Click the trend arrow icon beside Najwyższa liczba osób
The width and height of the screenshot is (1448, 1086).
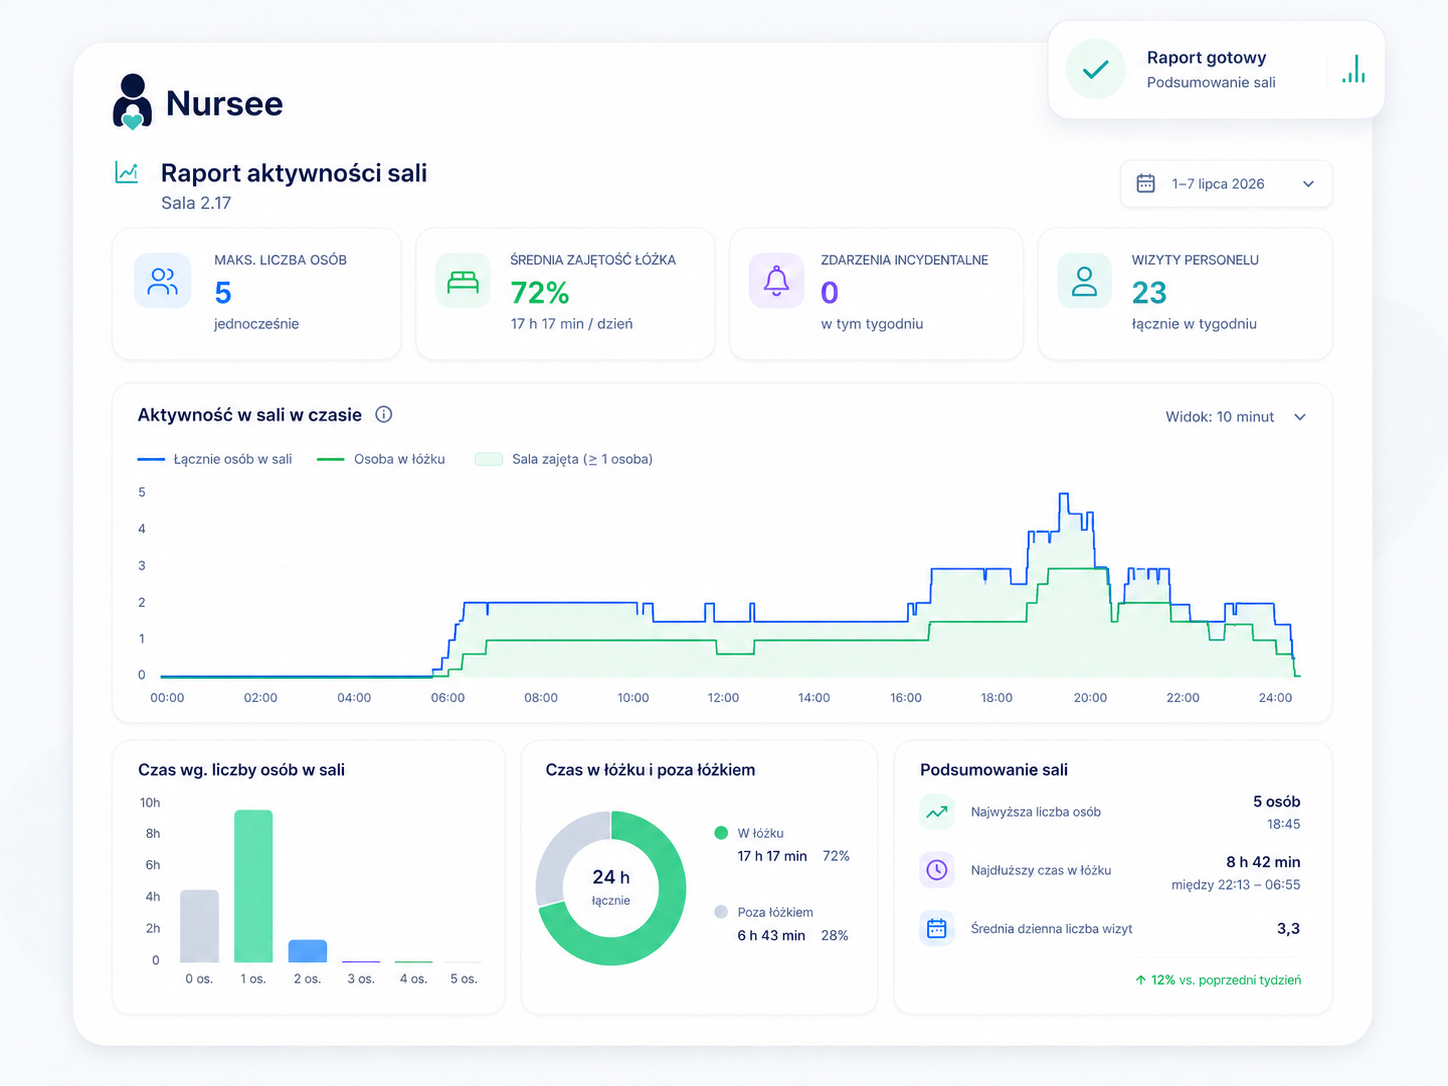[937, 812]
